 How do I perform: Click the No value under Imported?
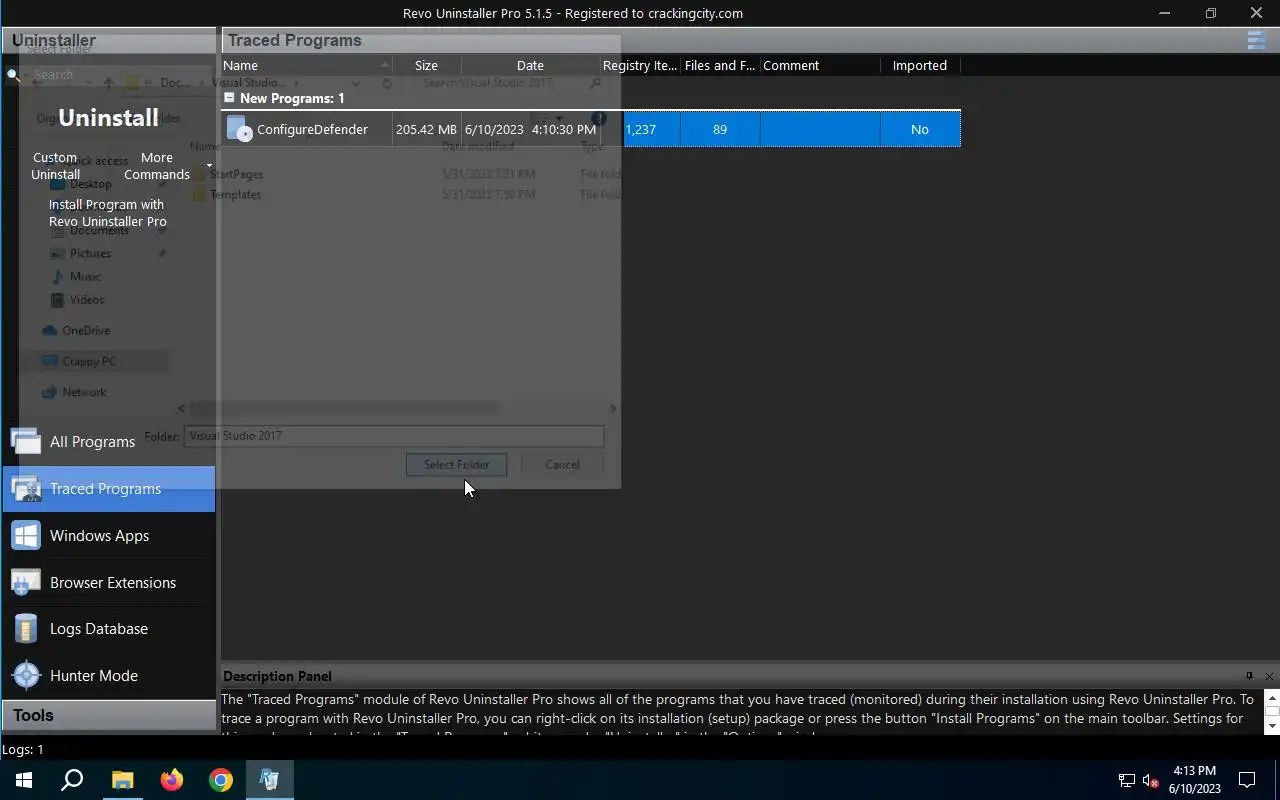coord(920,129)
